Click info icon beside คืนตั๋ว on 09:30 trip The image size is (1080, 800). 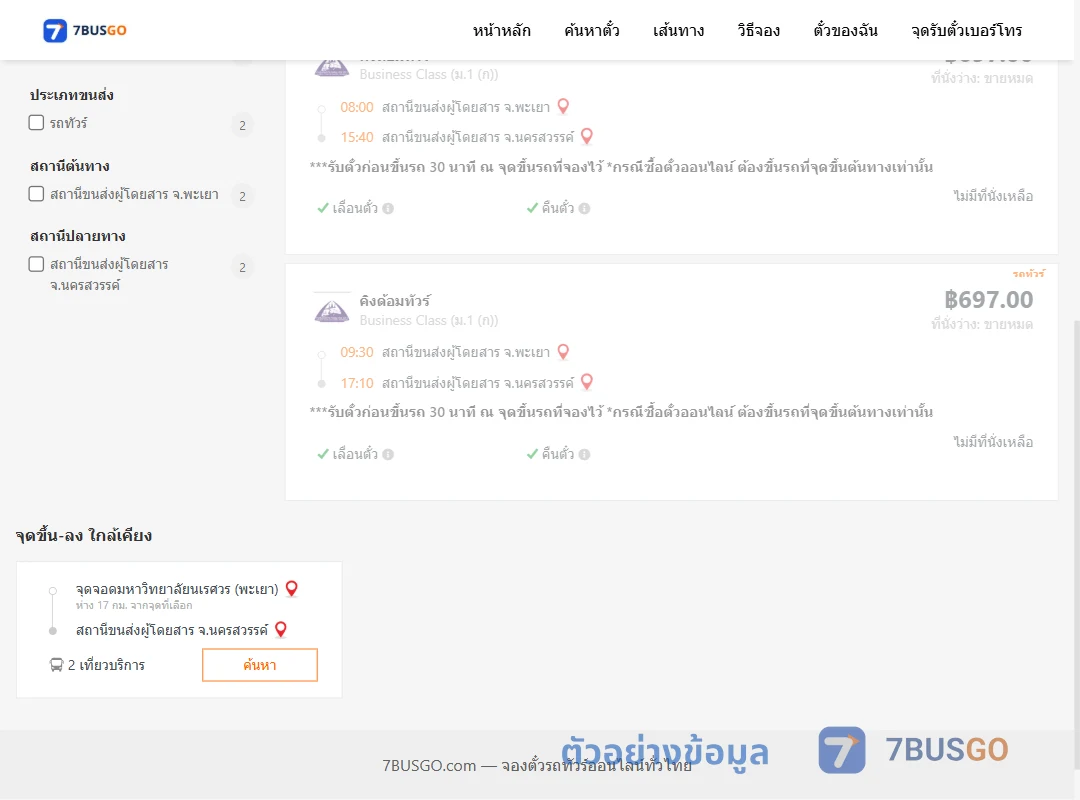584,454
